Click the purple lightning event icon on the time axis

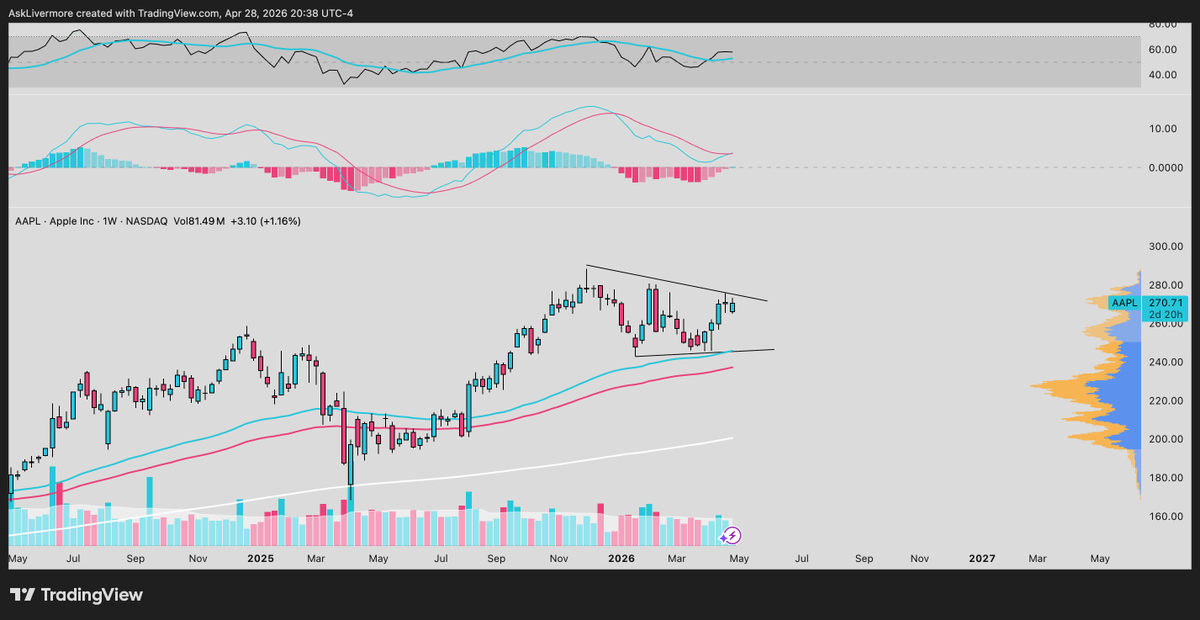click(x=731, y=535)
